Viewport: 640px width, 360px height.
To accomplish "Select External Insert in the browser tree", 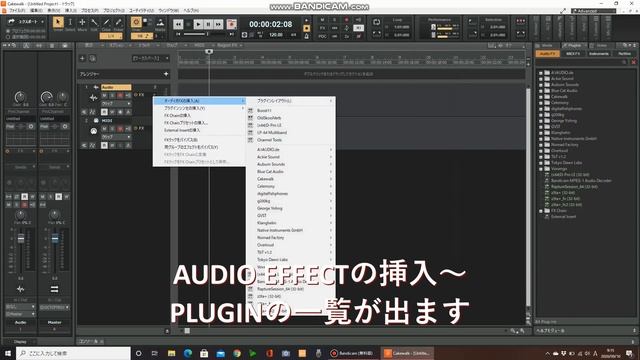I will click(x=563, y=217).
